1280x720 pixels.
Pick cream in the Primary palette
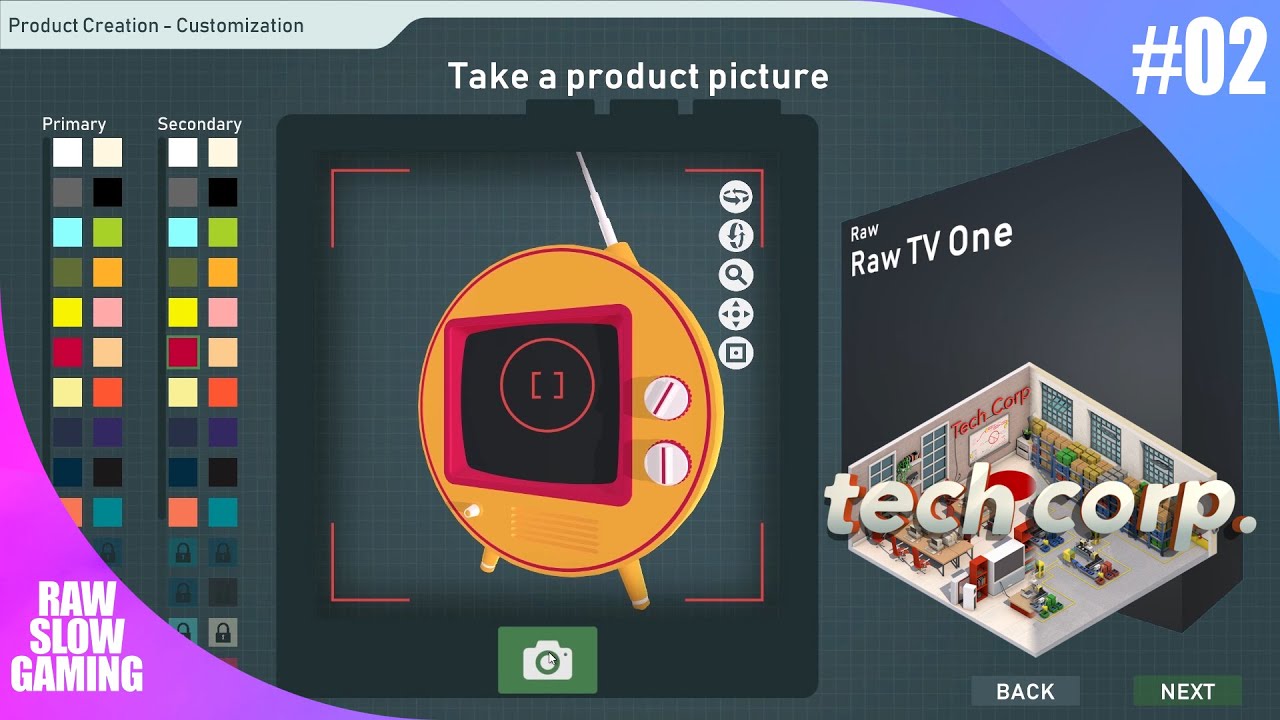[107, 152]
